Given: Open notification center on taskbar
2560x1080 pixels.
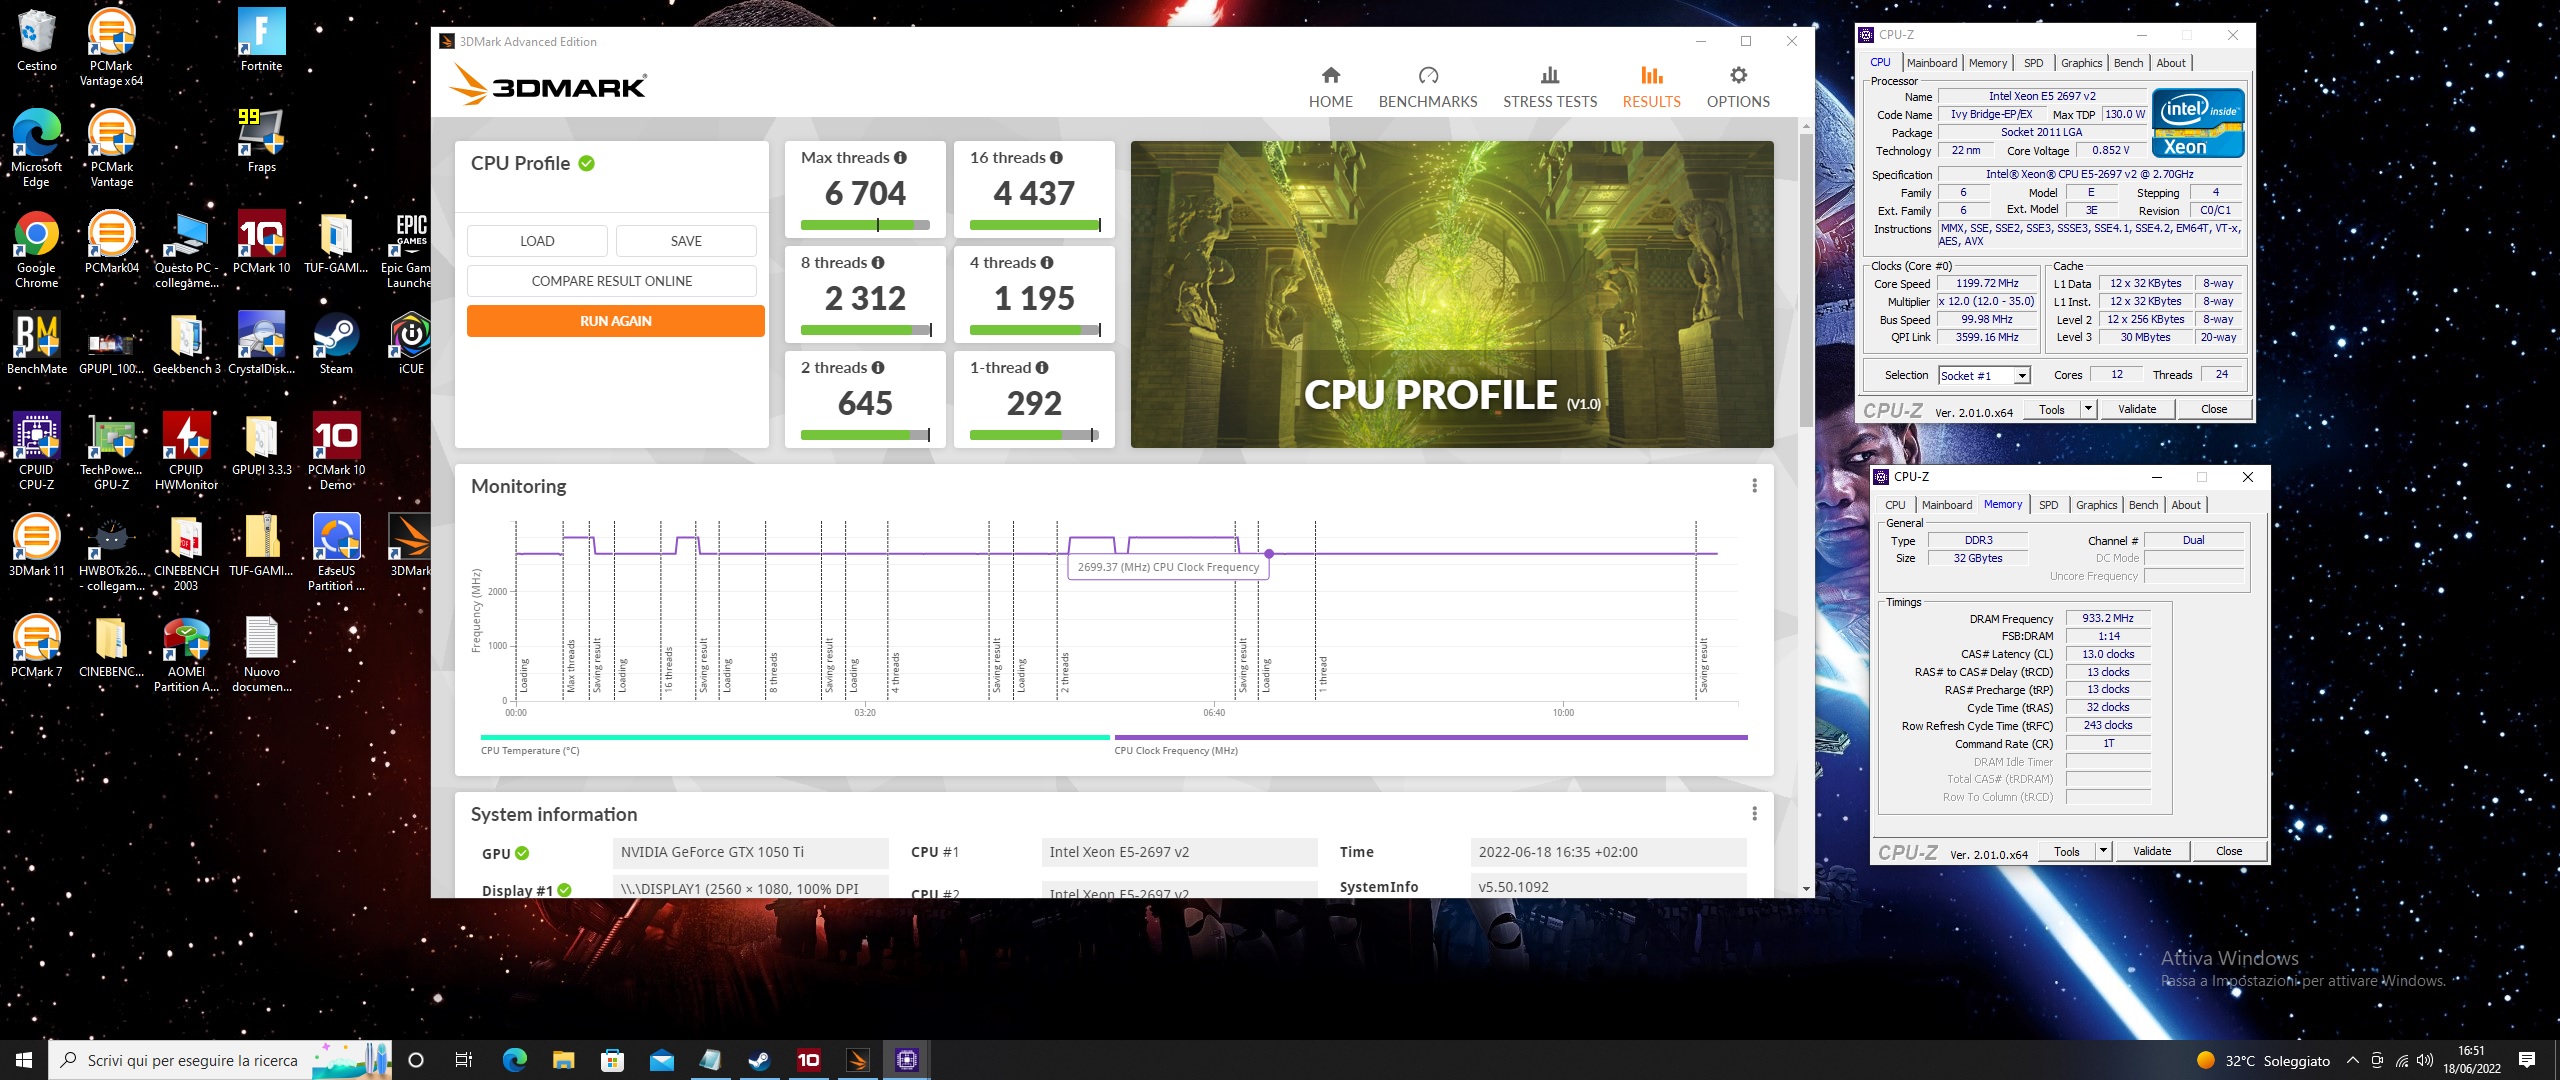Looking at the screenshot, I should 2527,1060.
